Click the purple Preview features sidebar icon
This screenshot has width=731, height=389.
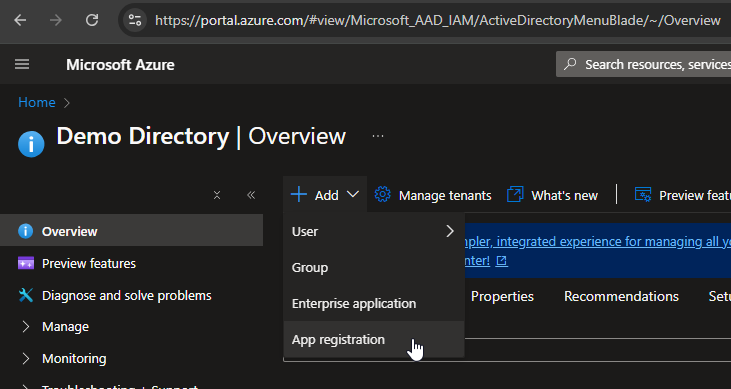pyautogui.click(x=26, y=263)
